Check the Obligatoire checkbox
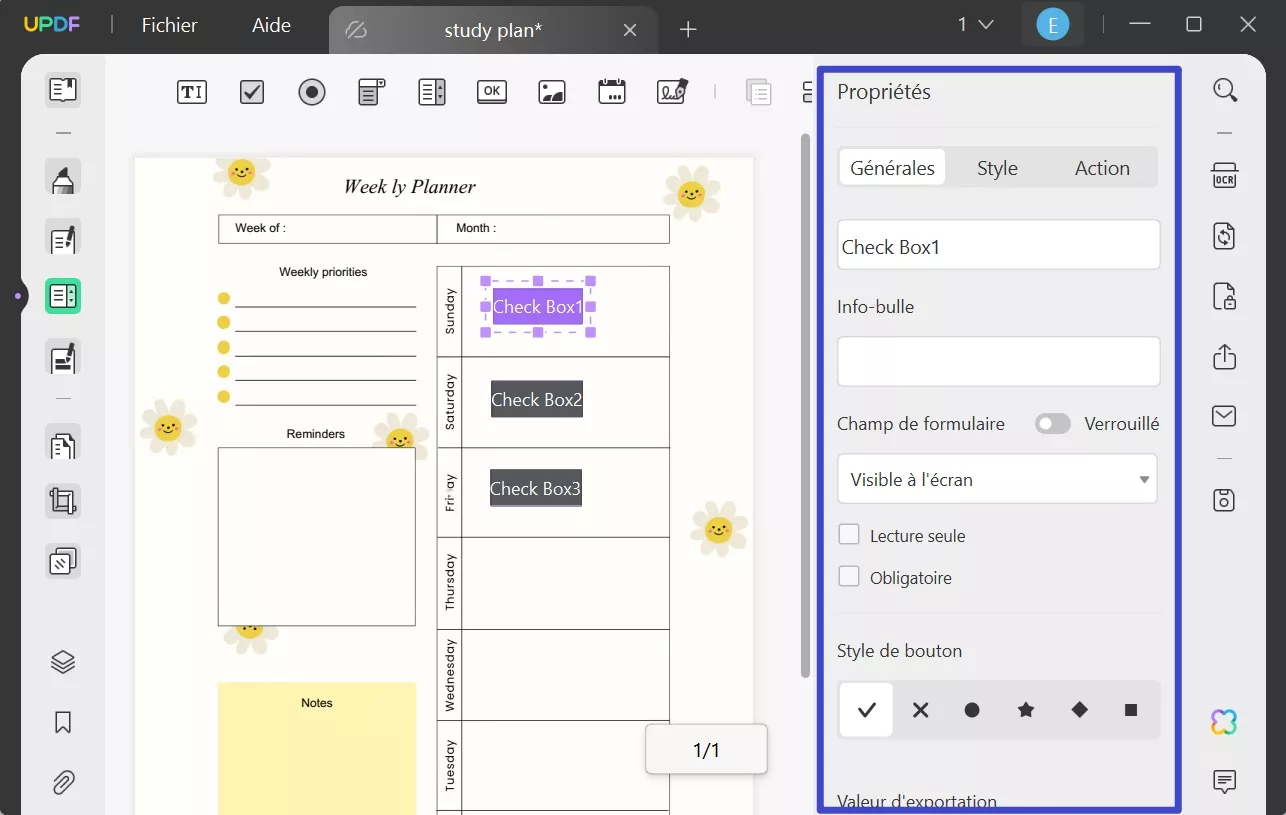Image resolution: width=1286 pixels, height=815 pixels. click(x=849, y=577)
